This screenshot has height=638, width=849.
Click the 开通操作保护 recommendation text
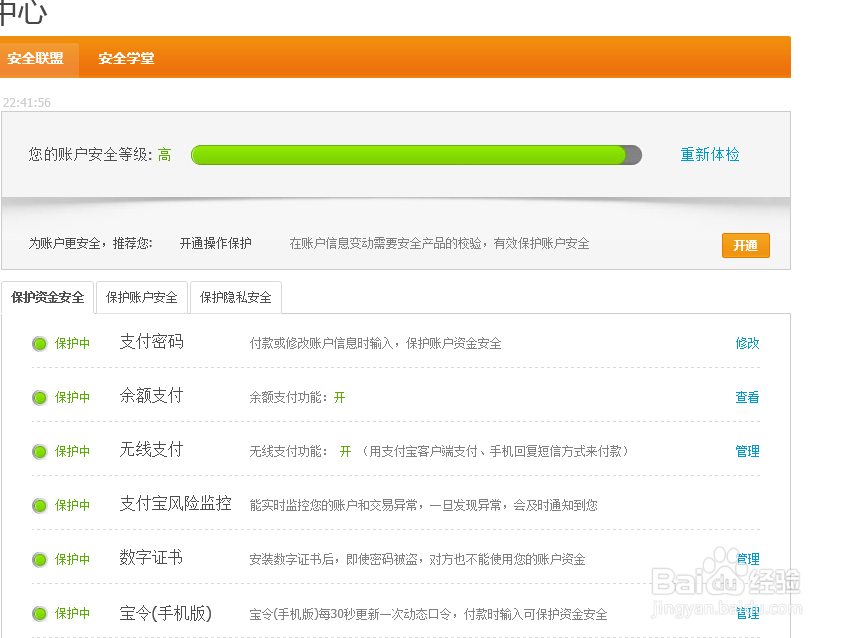(215, 243)
